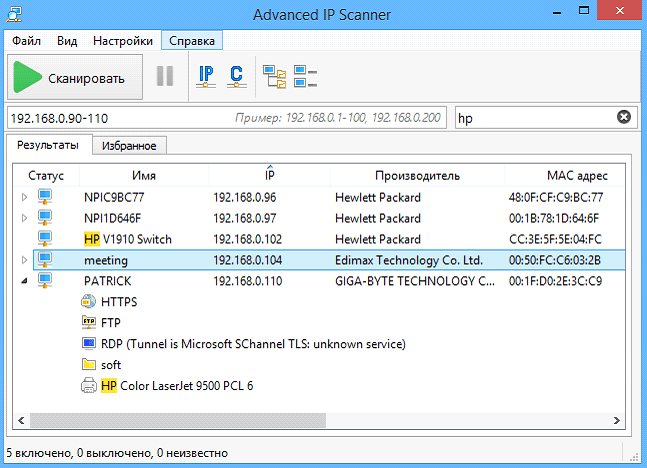Select the NPI1D646F device name
The width and height of the screenshot is (647, 468).
[112, 218]
